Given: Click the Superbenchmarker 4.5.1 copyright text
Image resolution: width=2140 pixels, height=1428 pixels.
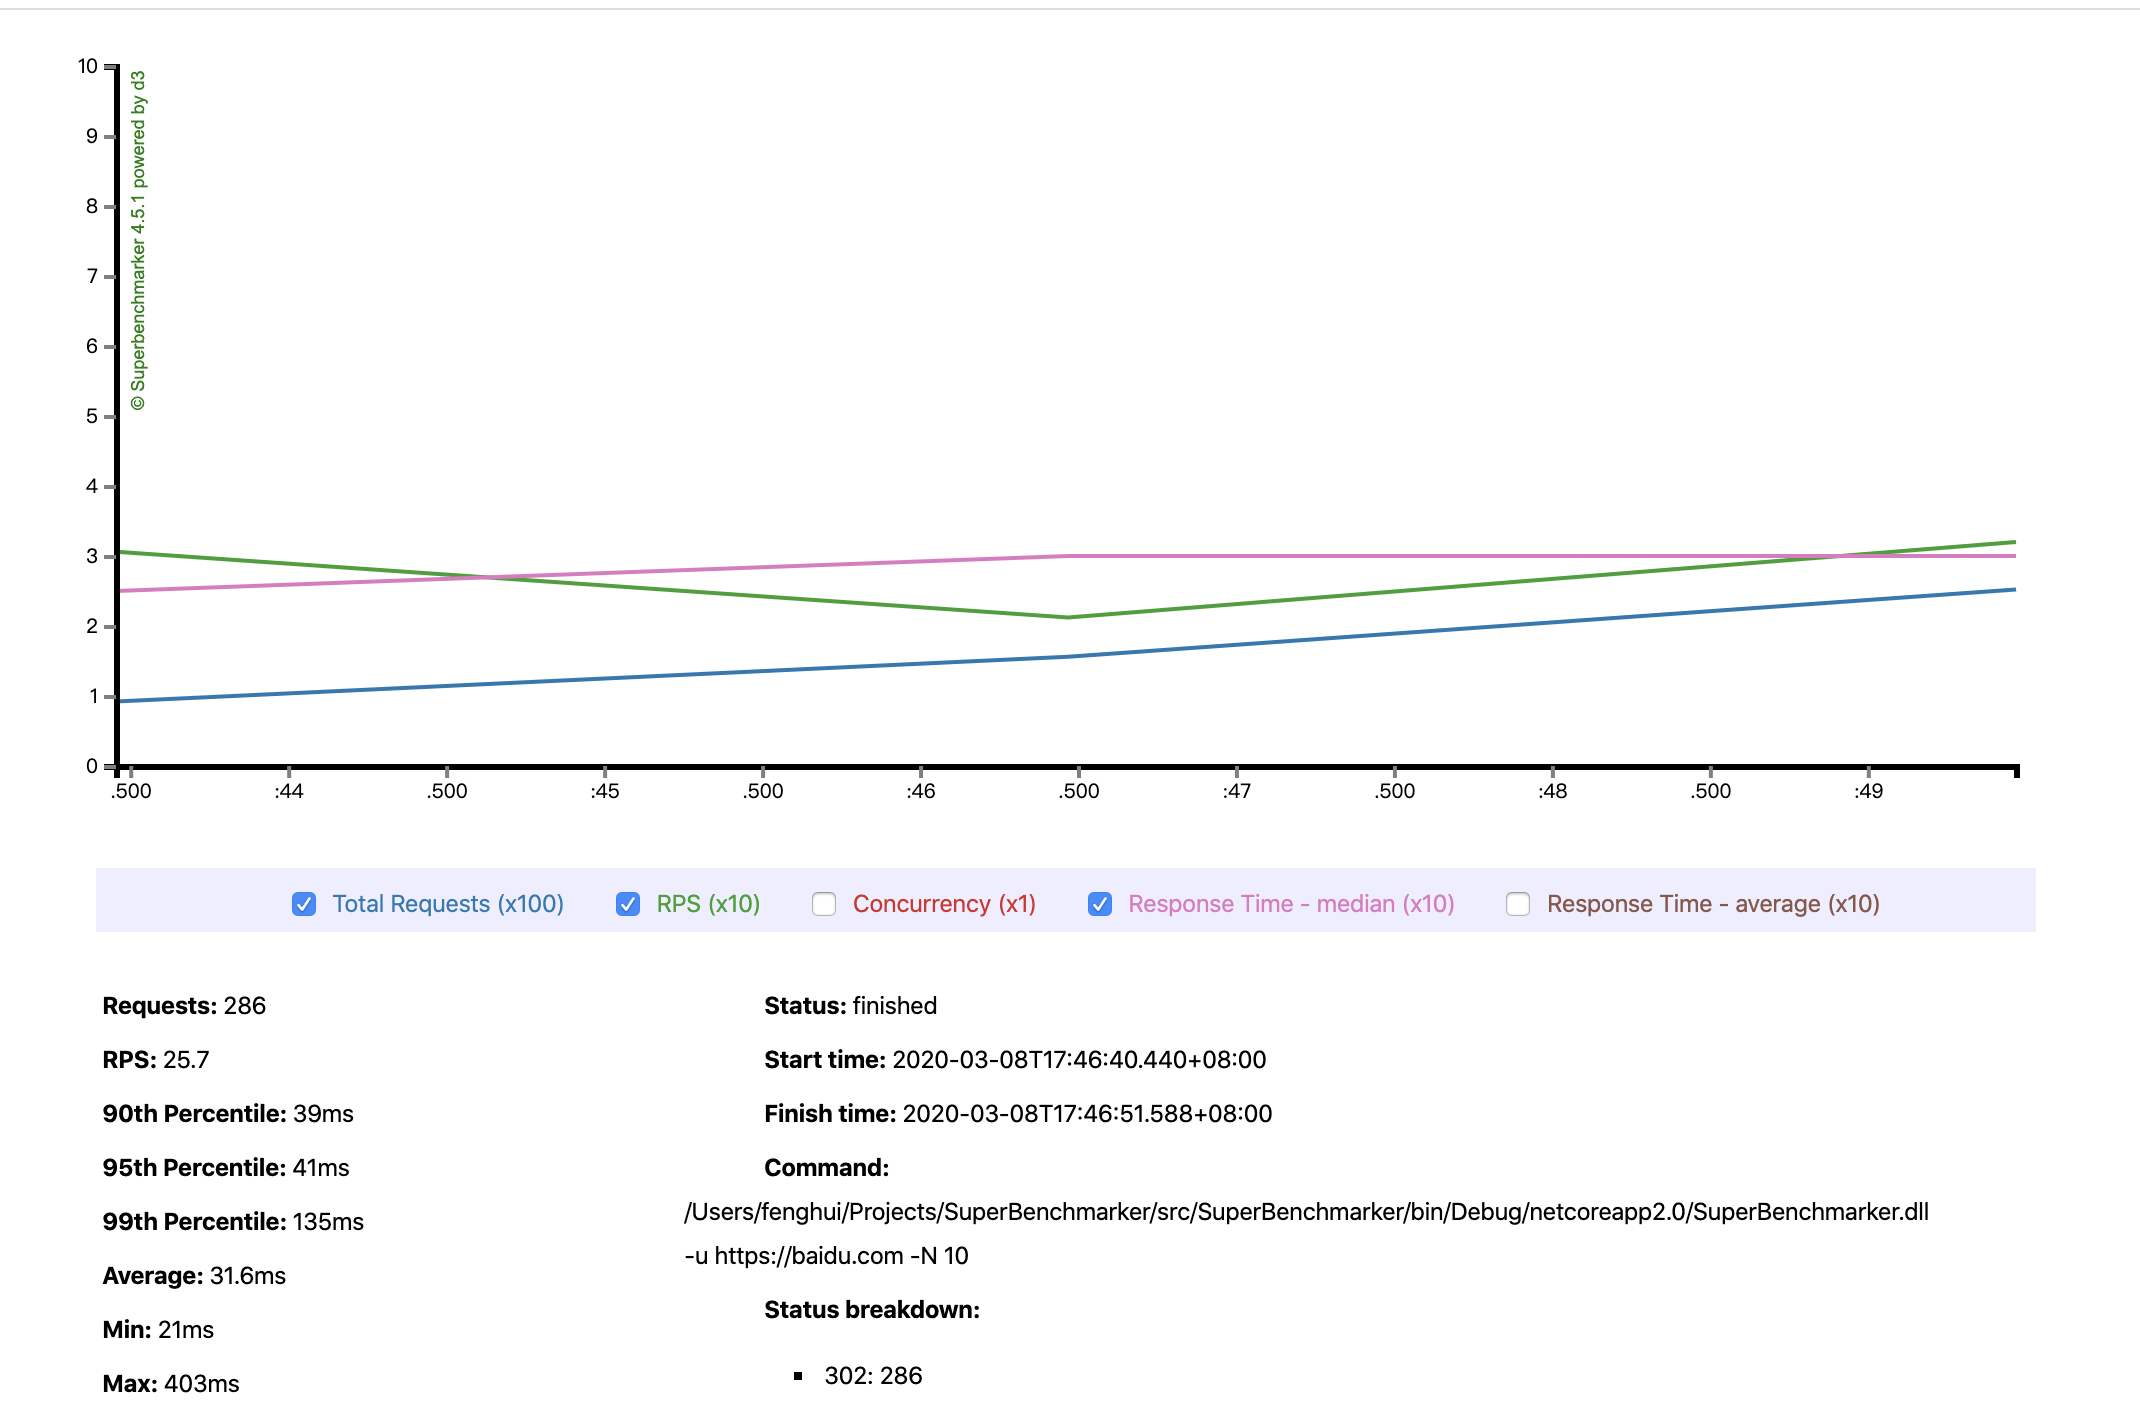Looking at the screenshot, I should (138, 240).
